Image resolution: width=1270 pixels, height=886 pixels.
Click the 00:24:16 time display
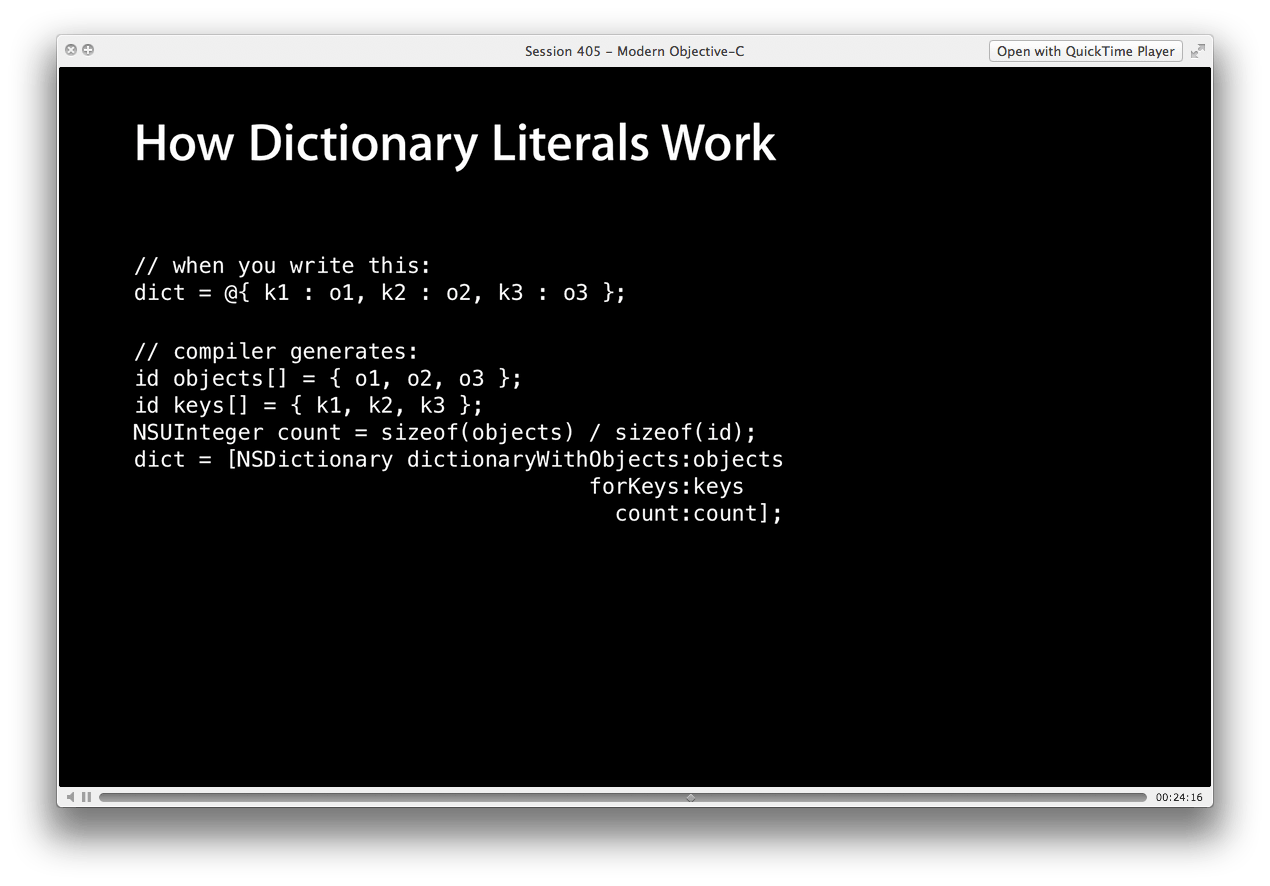(x=1179, y=797)
